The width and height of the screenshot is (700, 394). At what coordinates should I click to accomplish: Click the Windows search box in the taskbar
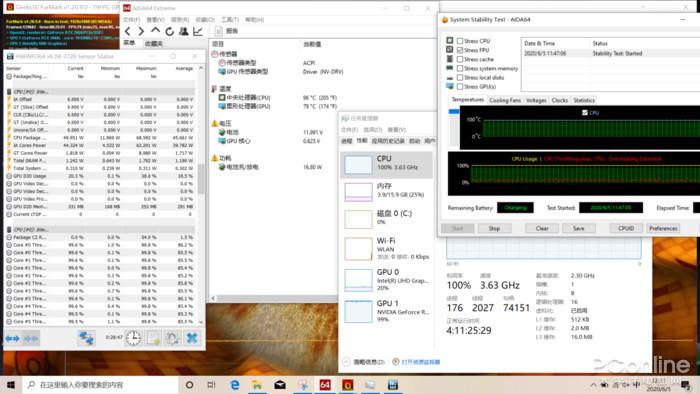tap(100, 385)
